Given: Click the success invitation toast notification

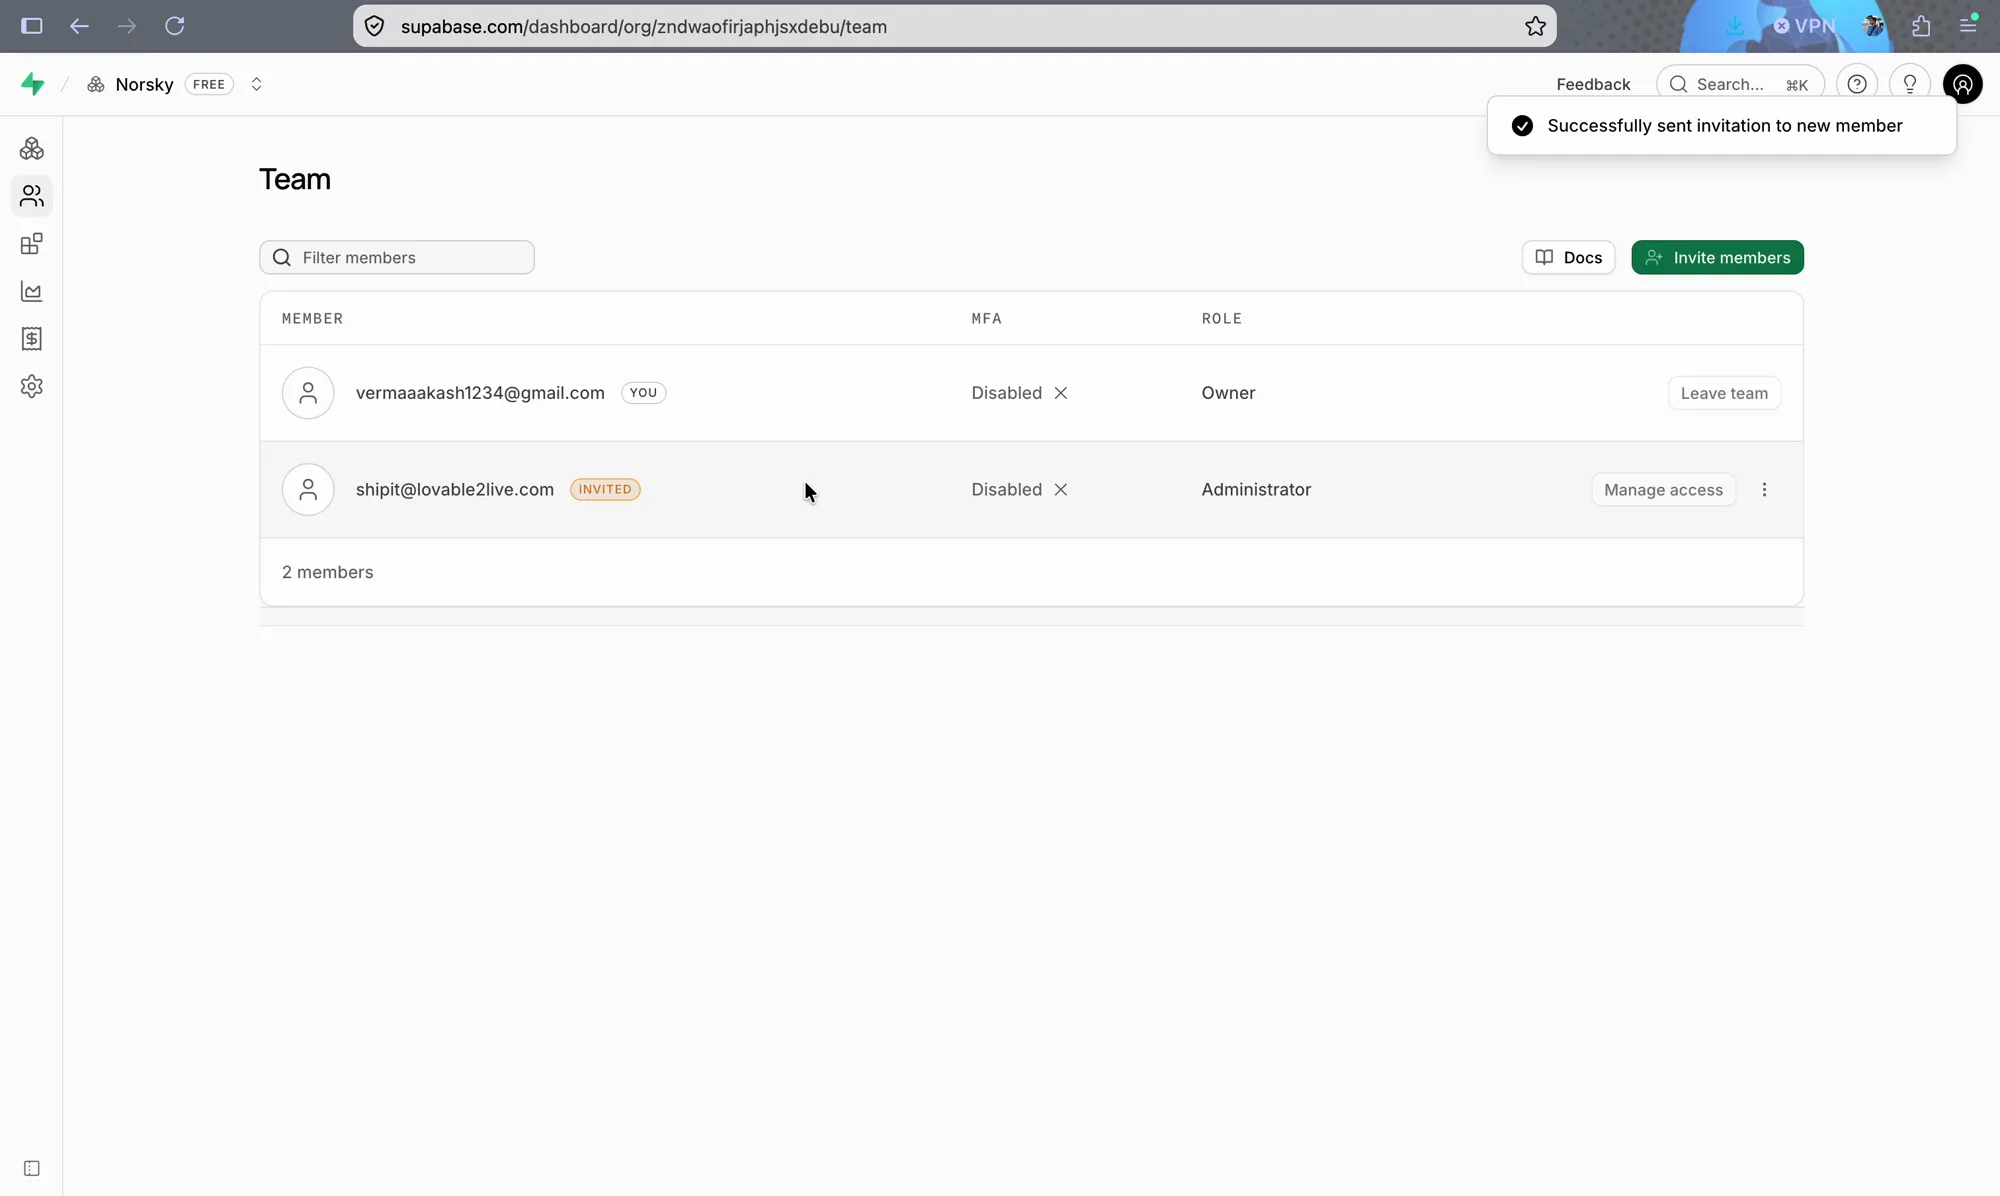Looking at the screenshot, I should 1722,125.
